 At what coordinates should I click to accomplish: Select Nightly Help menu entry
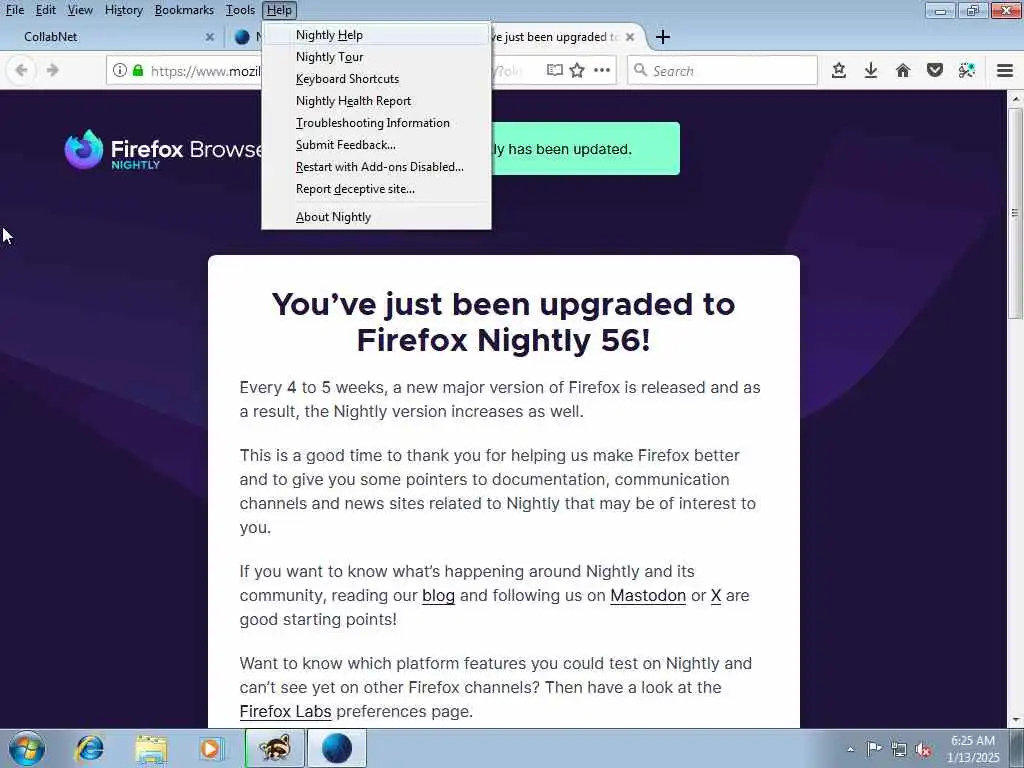tap(376, 35)
